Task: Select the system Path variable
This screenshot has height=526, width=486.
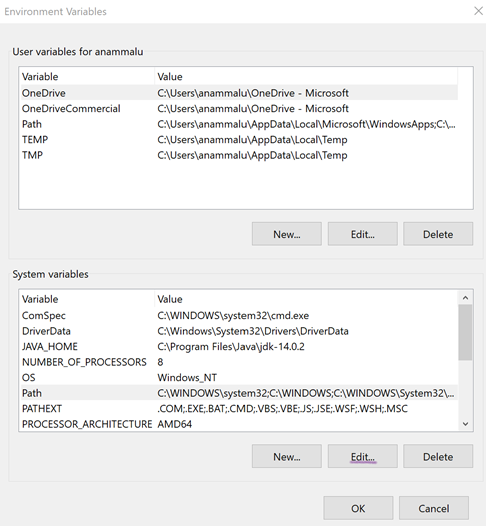Action: [239, 393]
